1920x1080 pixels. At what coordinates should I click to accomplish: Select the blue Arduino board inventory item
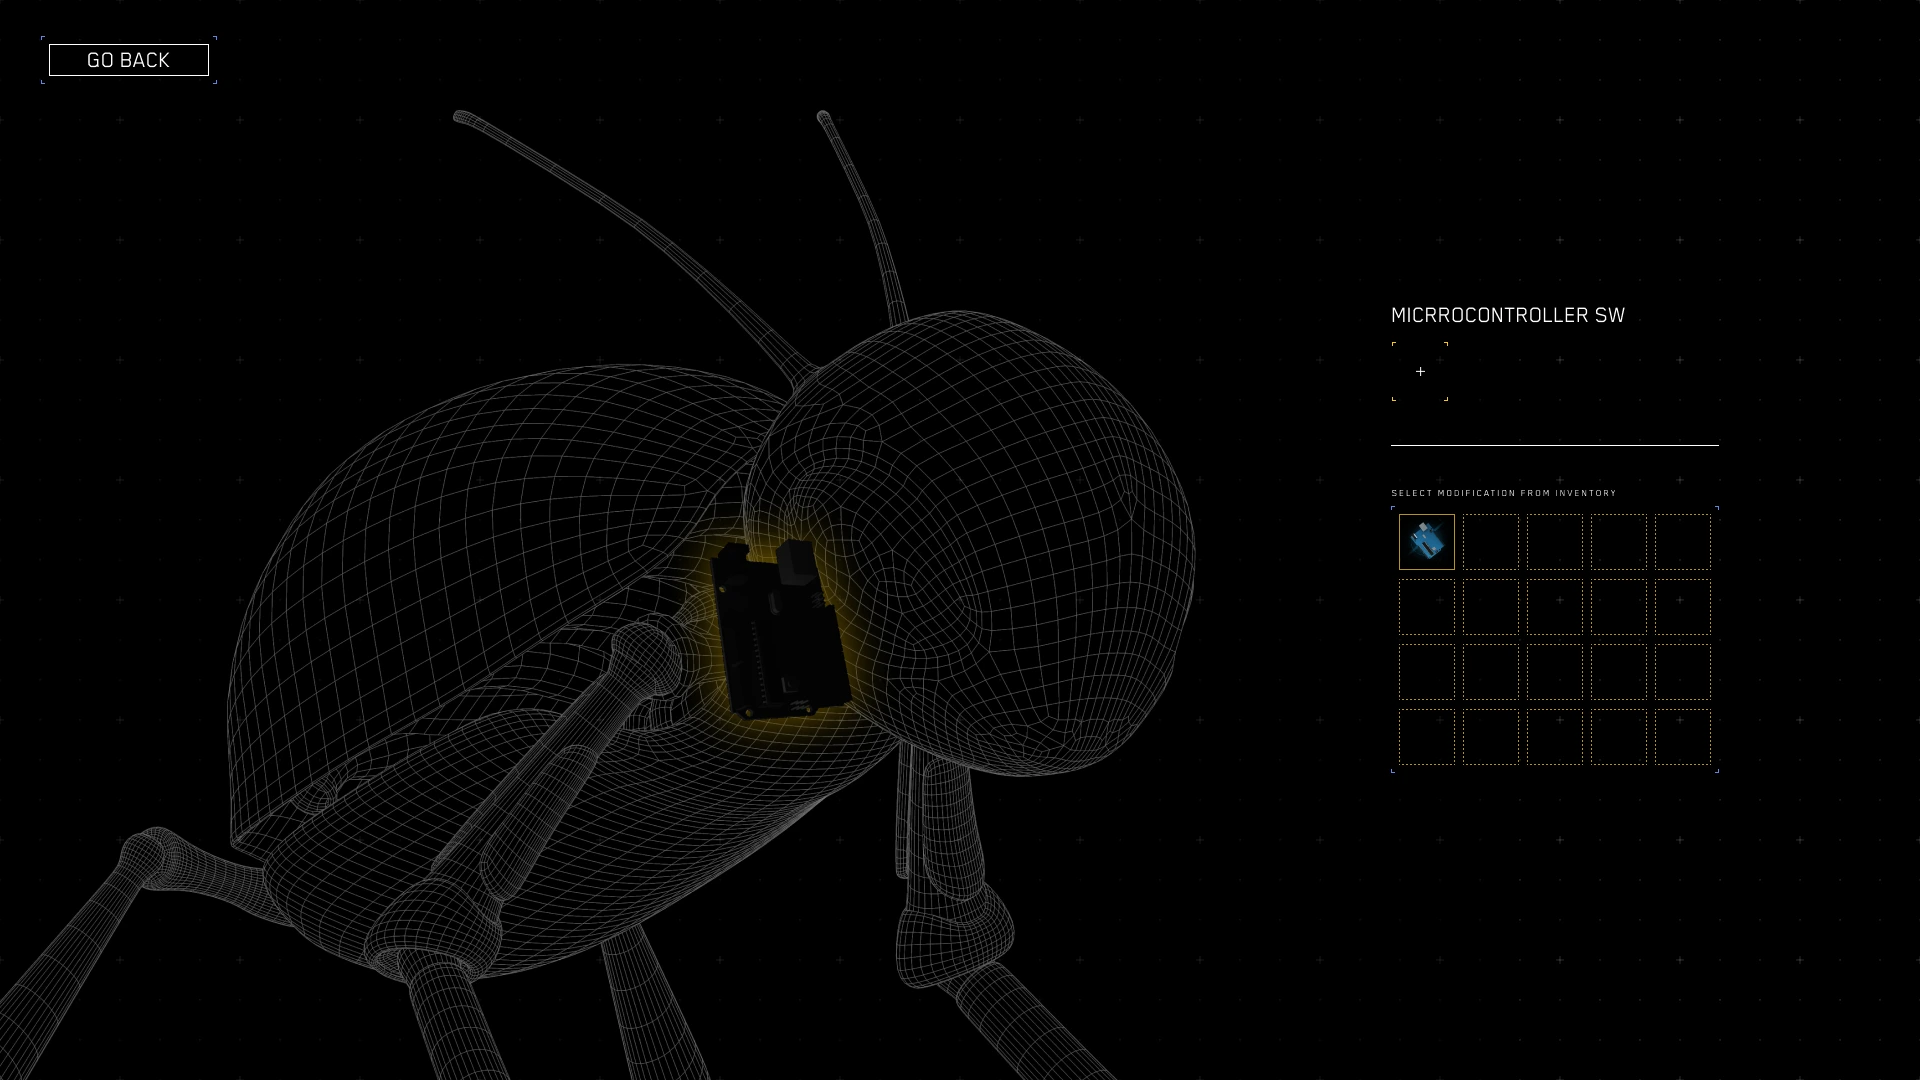[x=1427, y=542]
